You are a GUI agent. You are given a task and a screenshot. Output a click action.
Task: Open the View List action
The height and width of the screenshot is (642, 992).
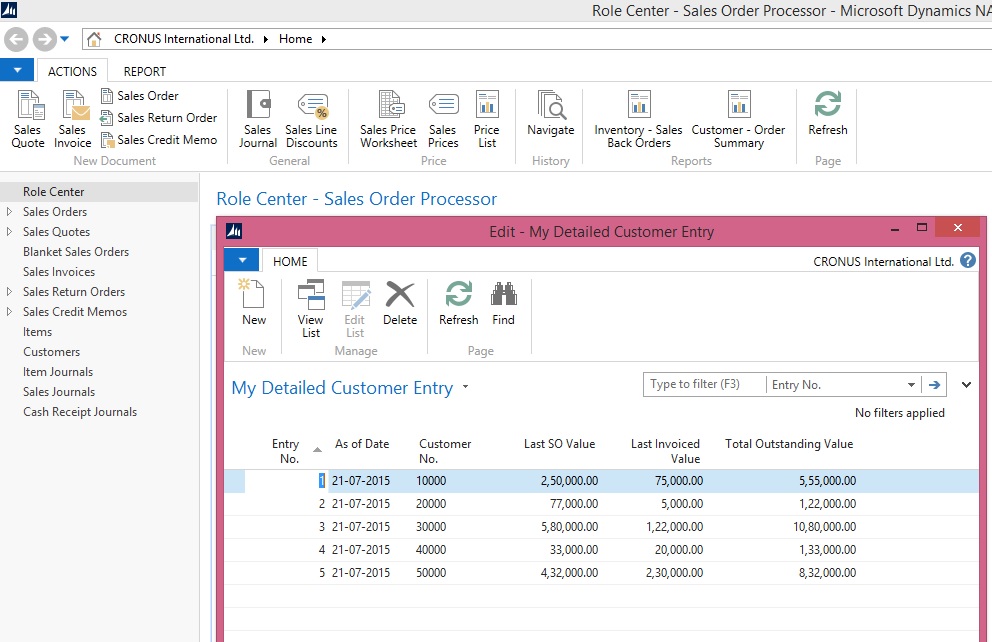pos(311,308)
